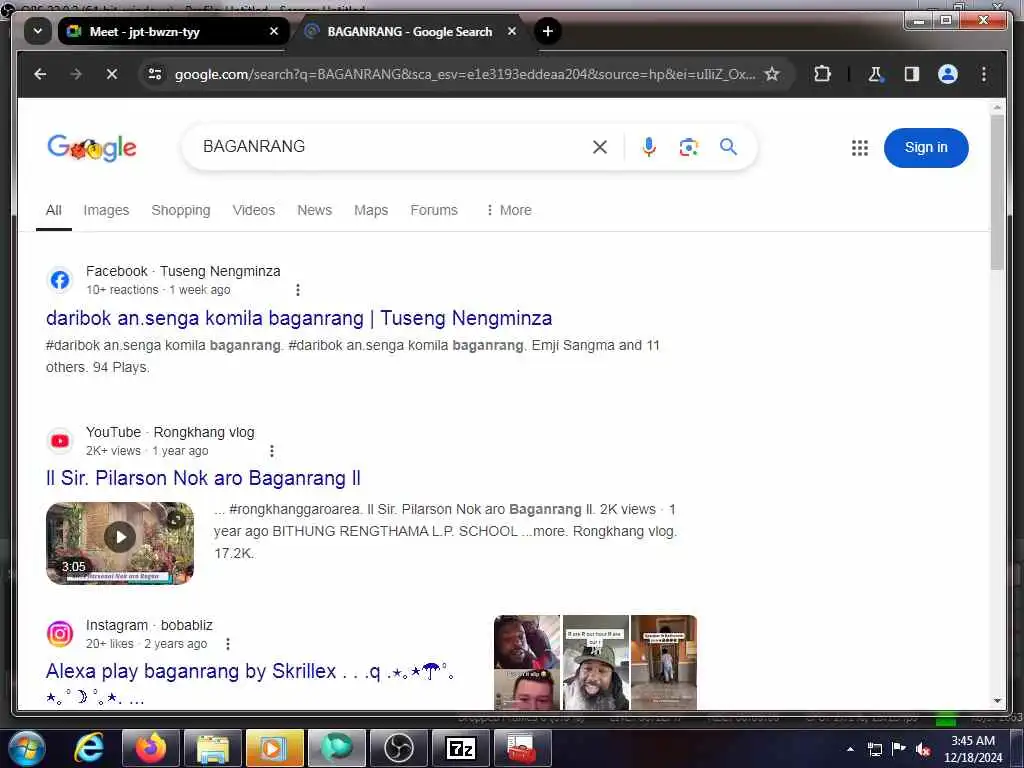
Task: Close the Meet tab
Action: (x=274, y=31)
